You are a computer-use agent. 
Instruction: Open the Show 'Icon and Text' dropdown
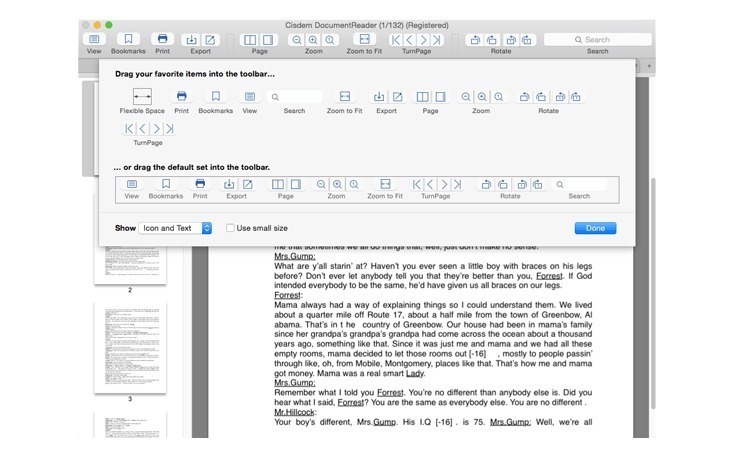175,228
